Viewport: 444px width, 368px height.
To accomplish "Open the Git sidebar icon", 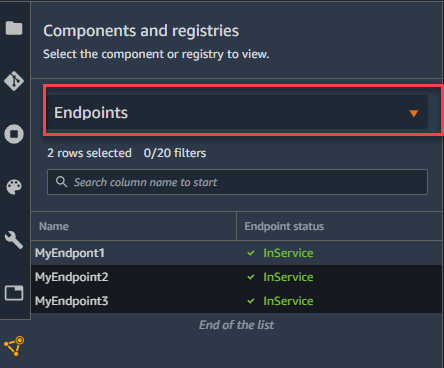I will (x=14, y=81).
